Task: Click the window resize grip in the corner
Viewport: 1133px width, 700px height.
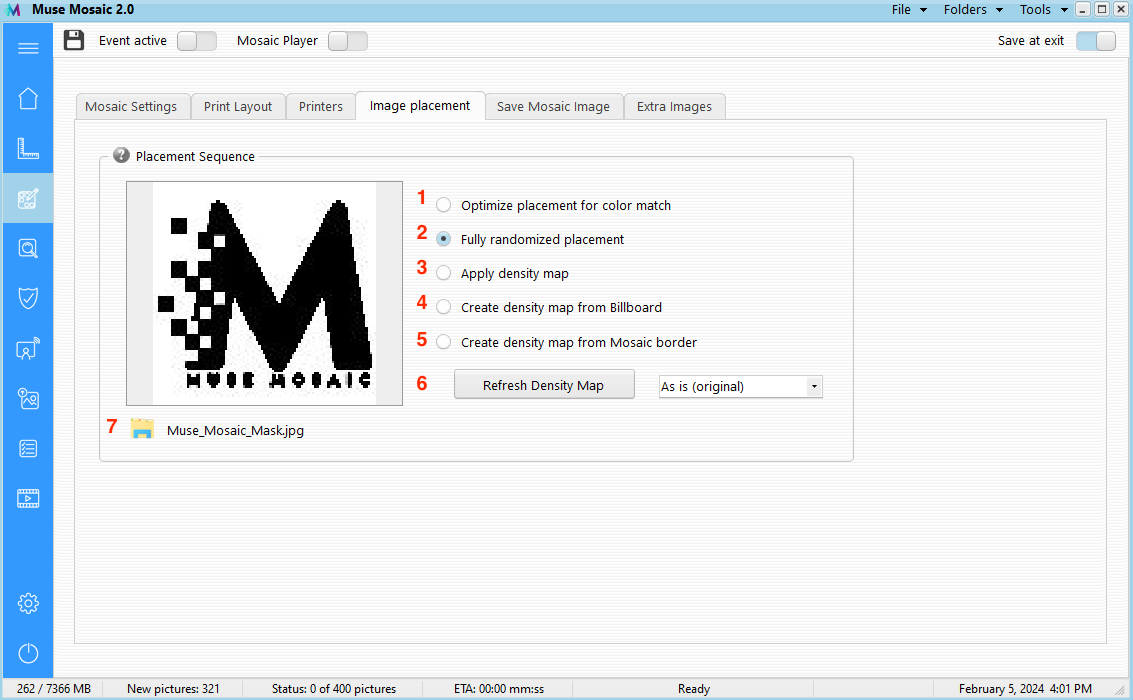Action: click(x=1121, y=690)
